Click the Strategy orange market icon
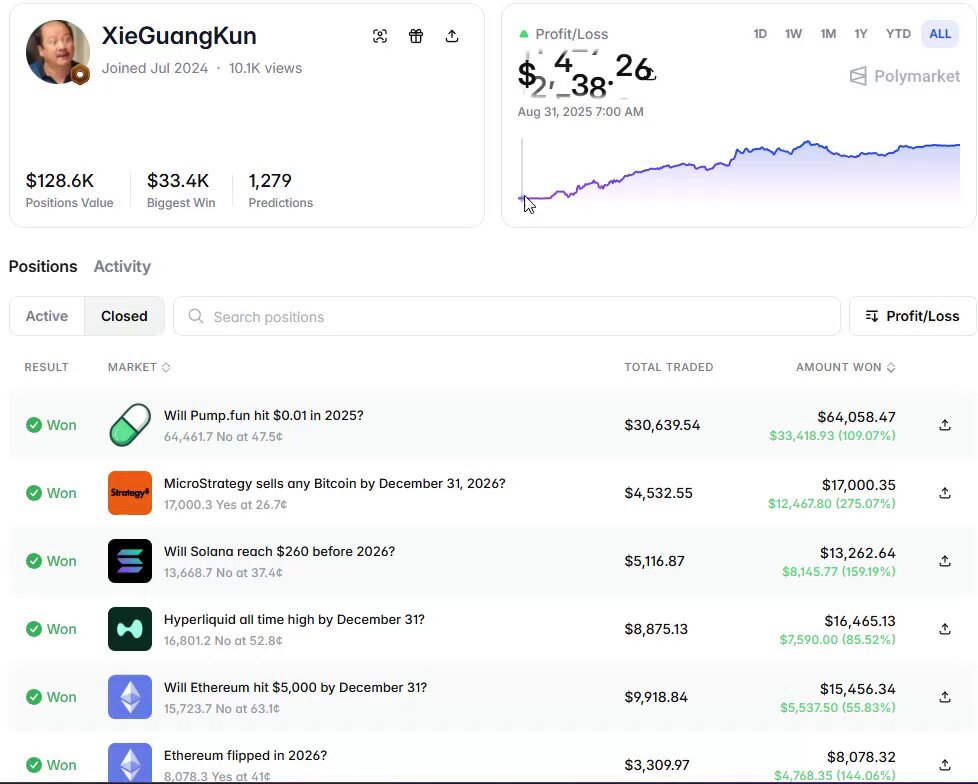 click(130, 493)
